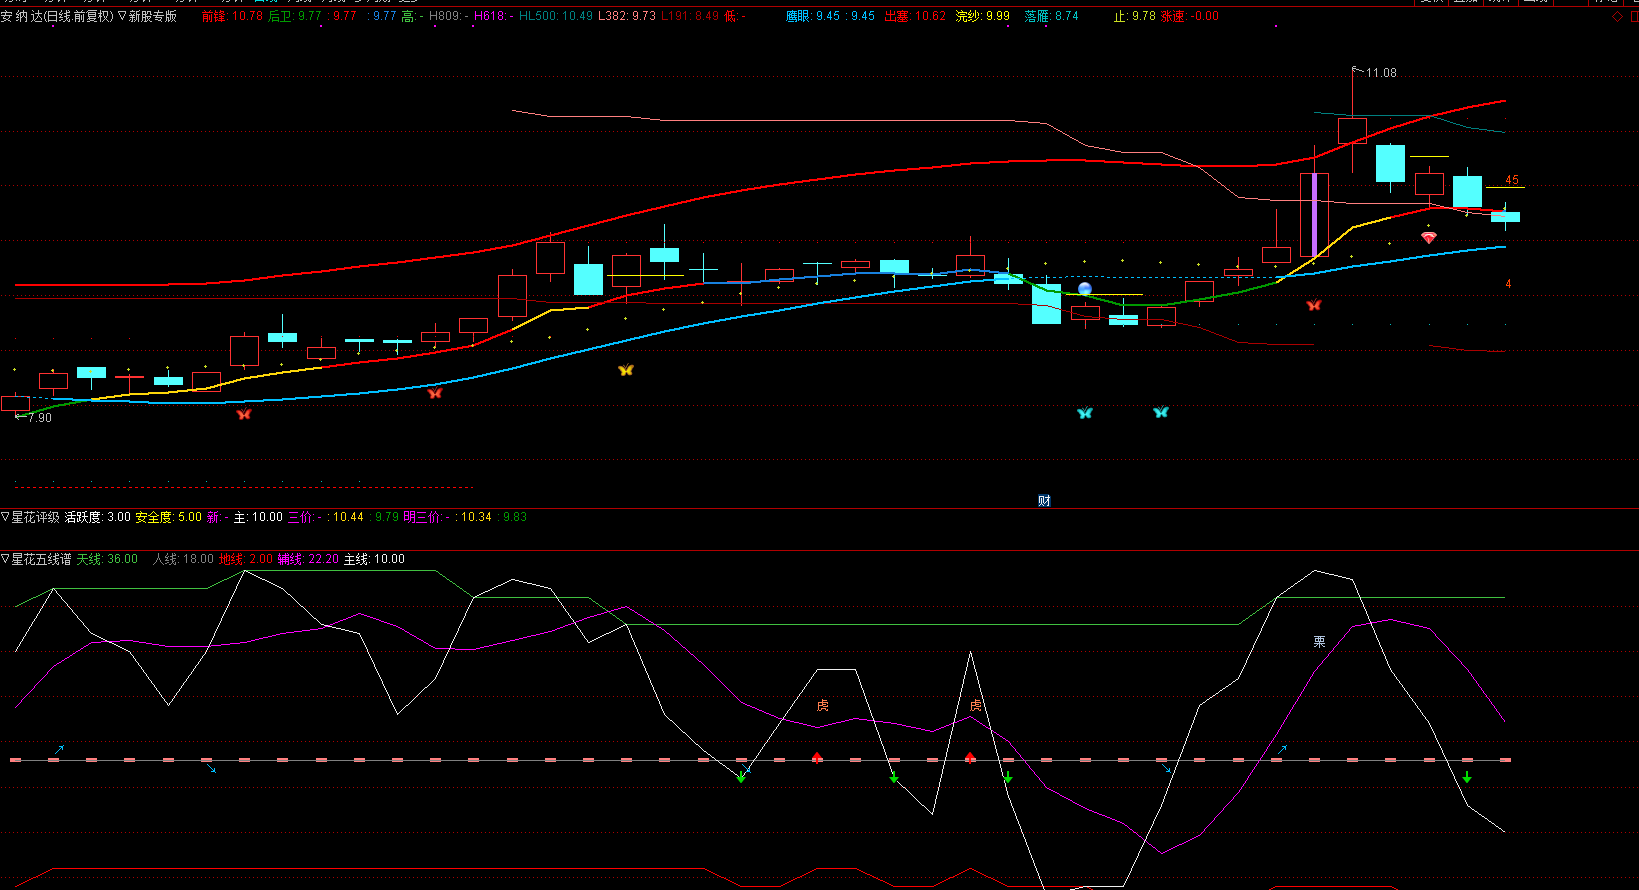Click the red diamond gem marker
Viewport: 1639px width, 890px height.
(1429, 238)
